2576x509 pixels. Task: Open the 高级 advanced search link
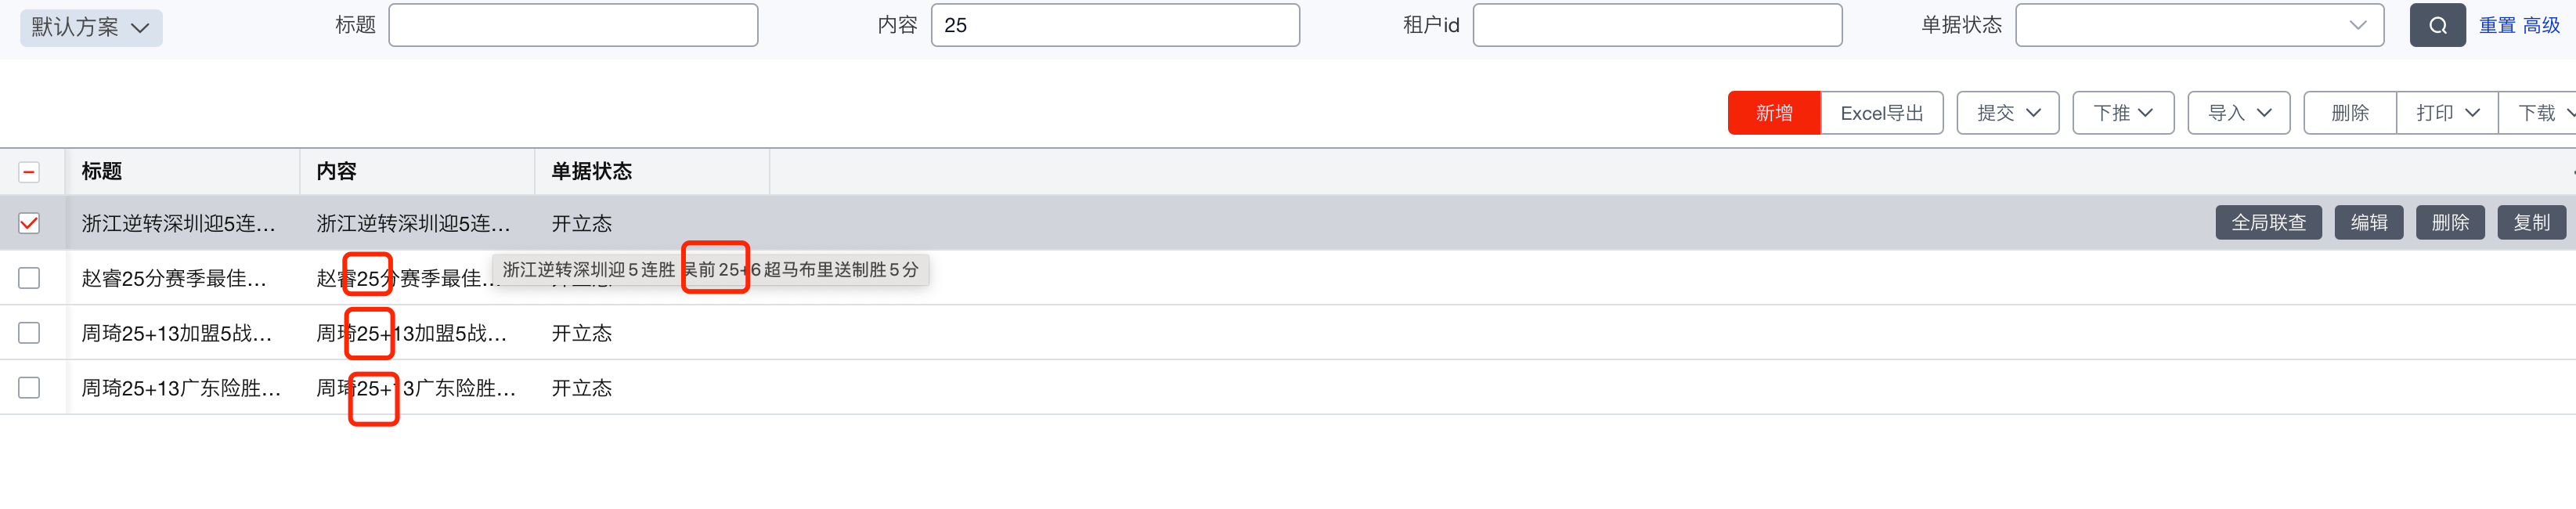tap(2540, 26)
